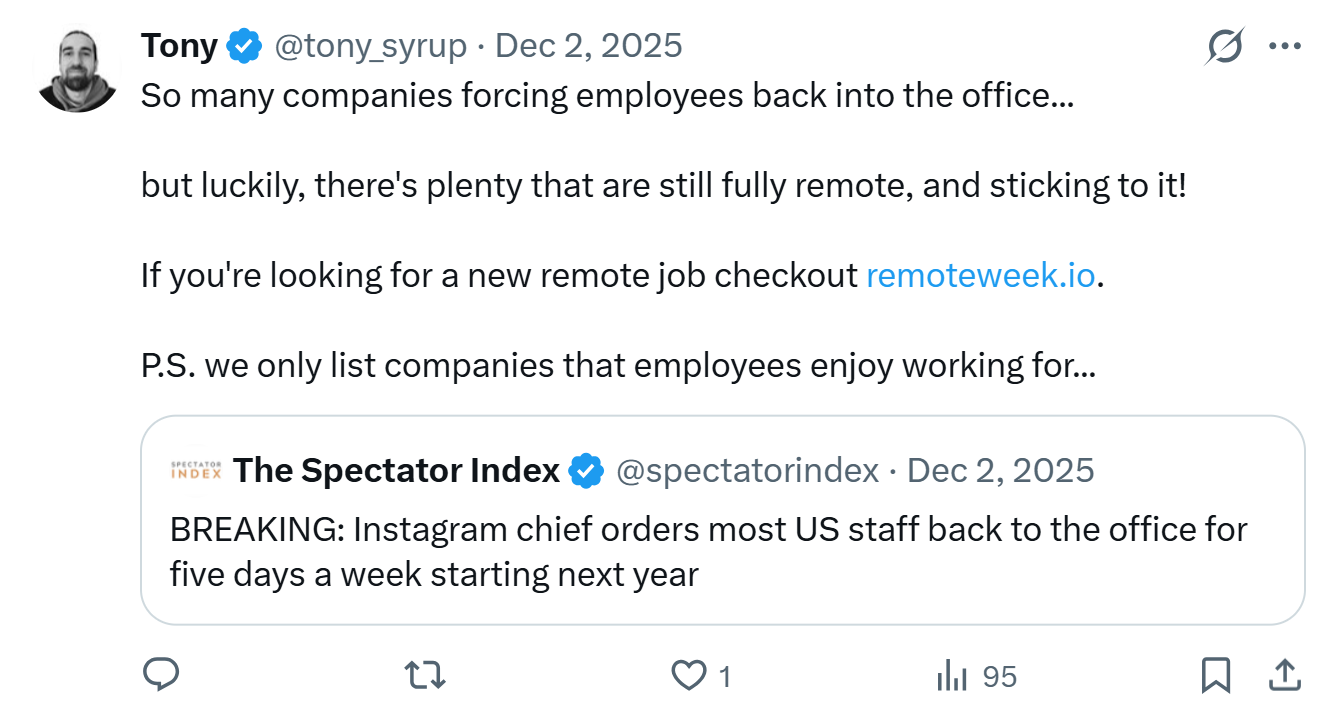Bookmark this post from Tony

coord(1215,677)
